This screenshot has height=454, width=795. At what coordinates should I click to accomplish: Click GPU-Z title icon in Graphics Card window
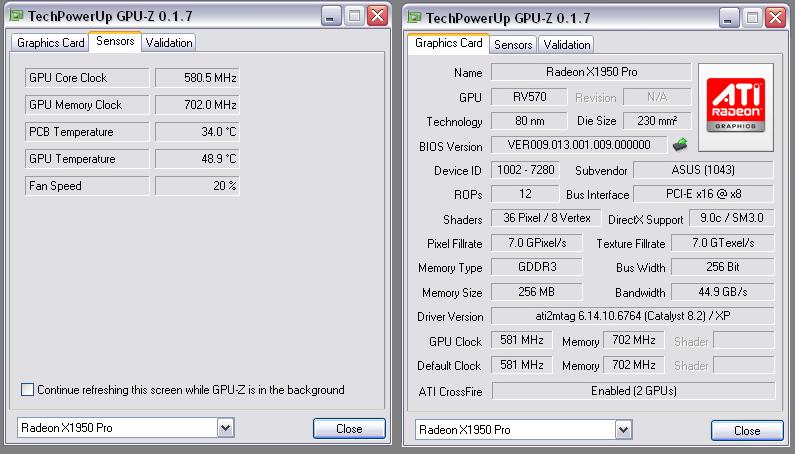click(x=415, y=18)
